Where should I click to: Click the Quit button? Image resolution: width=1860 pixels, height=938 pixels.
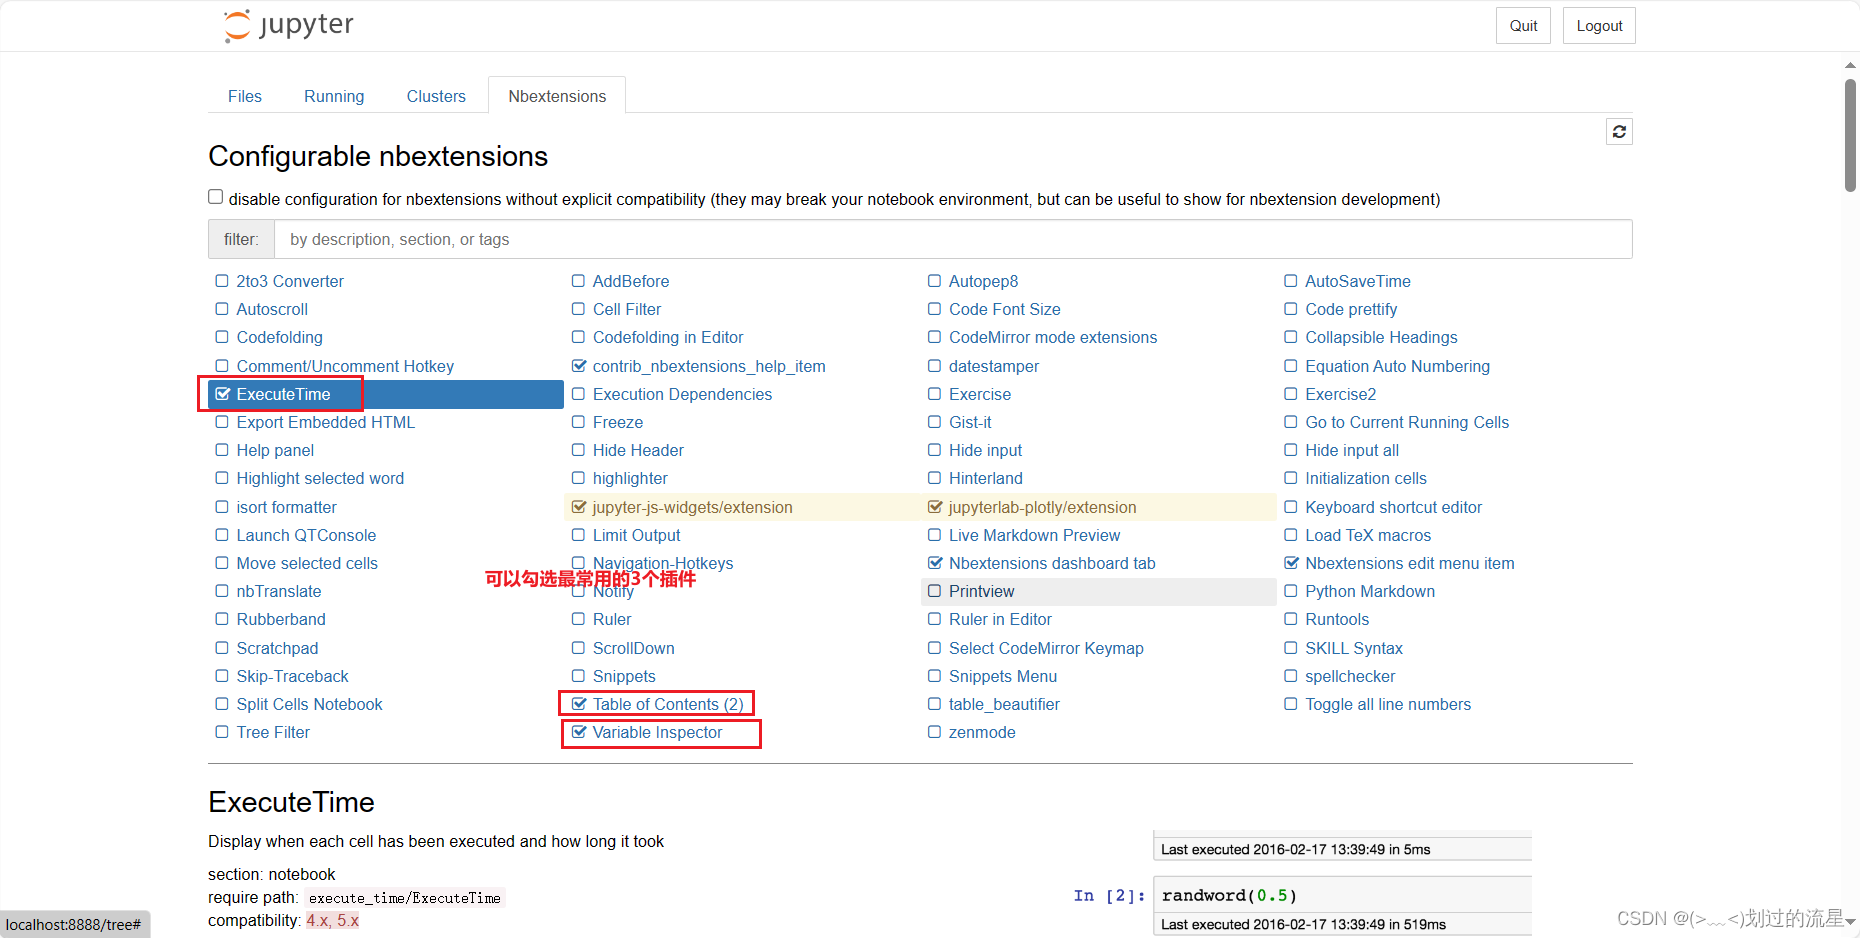[1523, 25]
